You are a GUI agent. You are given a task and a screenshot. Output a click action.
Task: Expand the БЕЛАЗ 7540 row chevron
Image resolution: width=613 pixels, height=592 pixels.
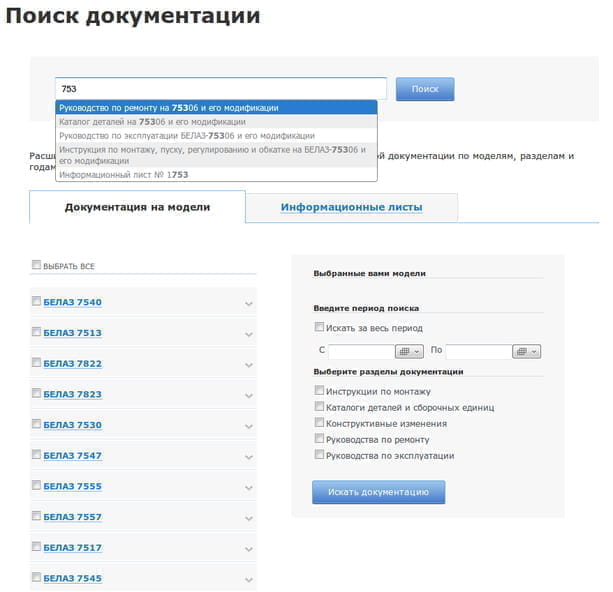(x=249, y=303)
